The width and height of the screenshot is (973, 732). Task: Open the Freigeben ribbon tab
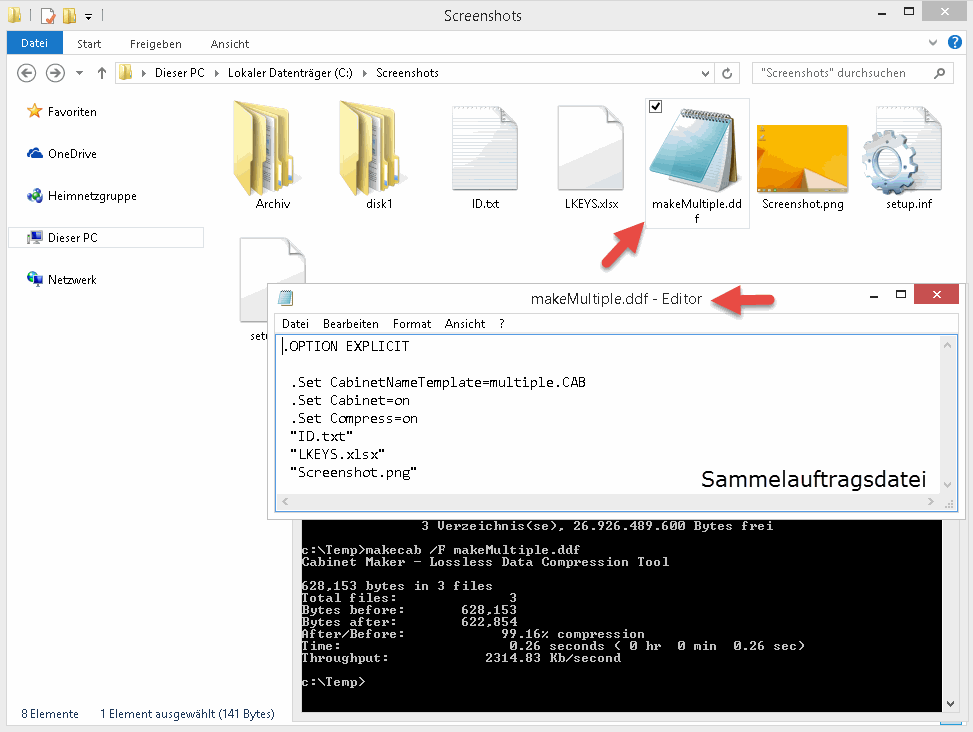click(x=155, y=44)
